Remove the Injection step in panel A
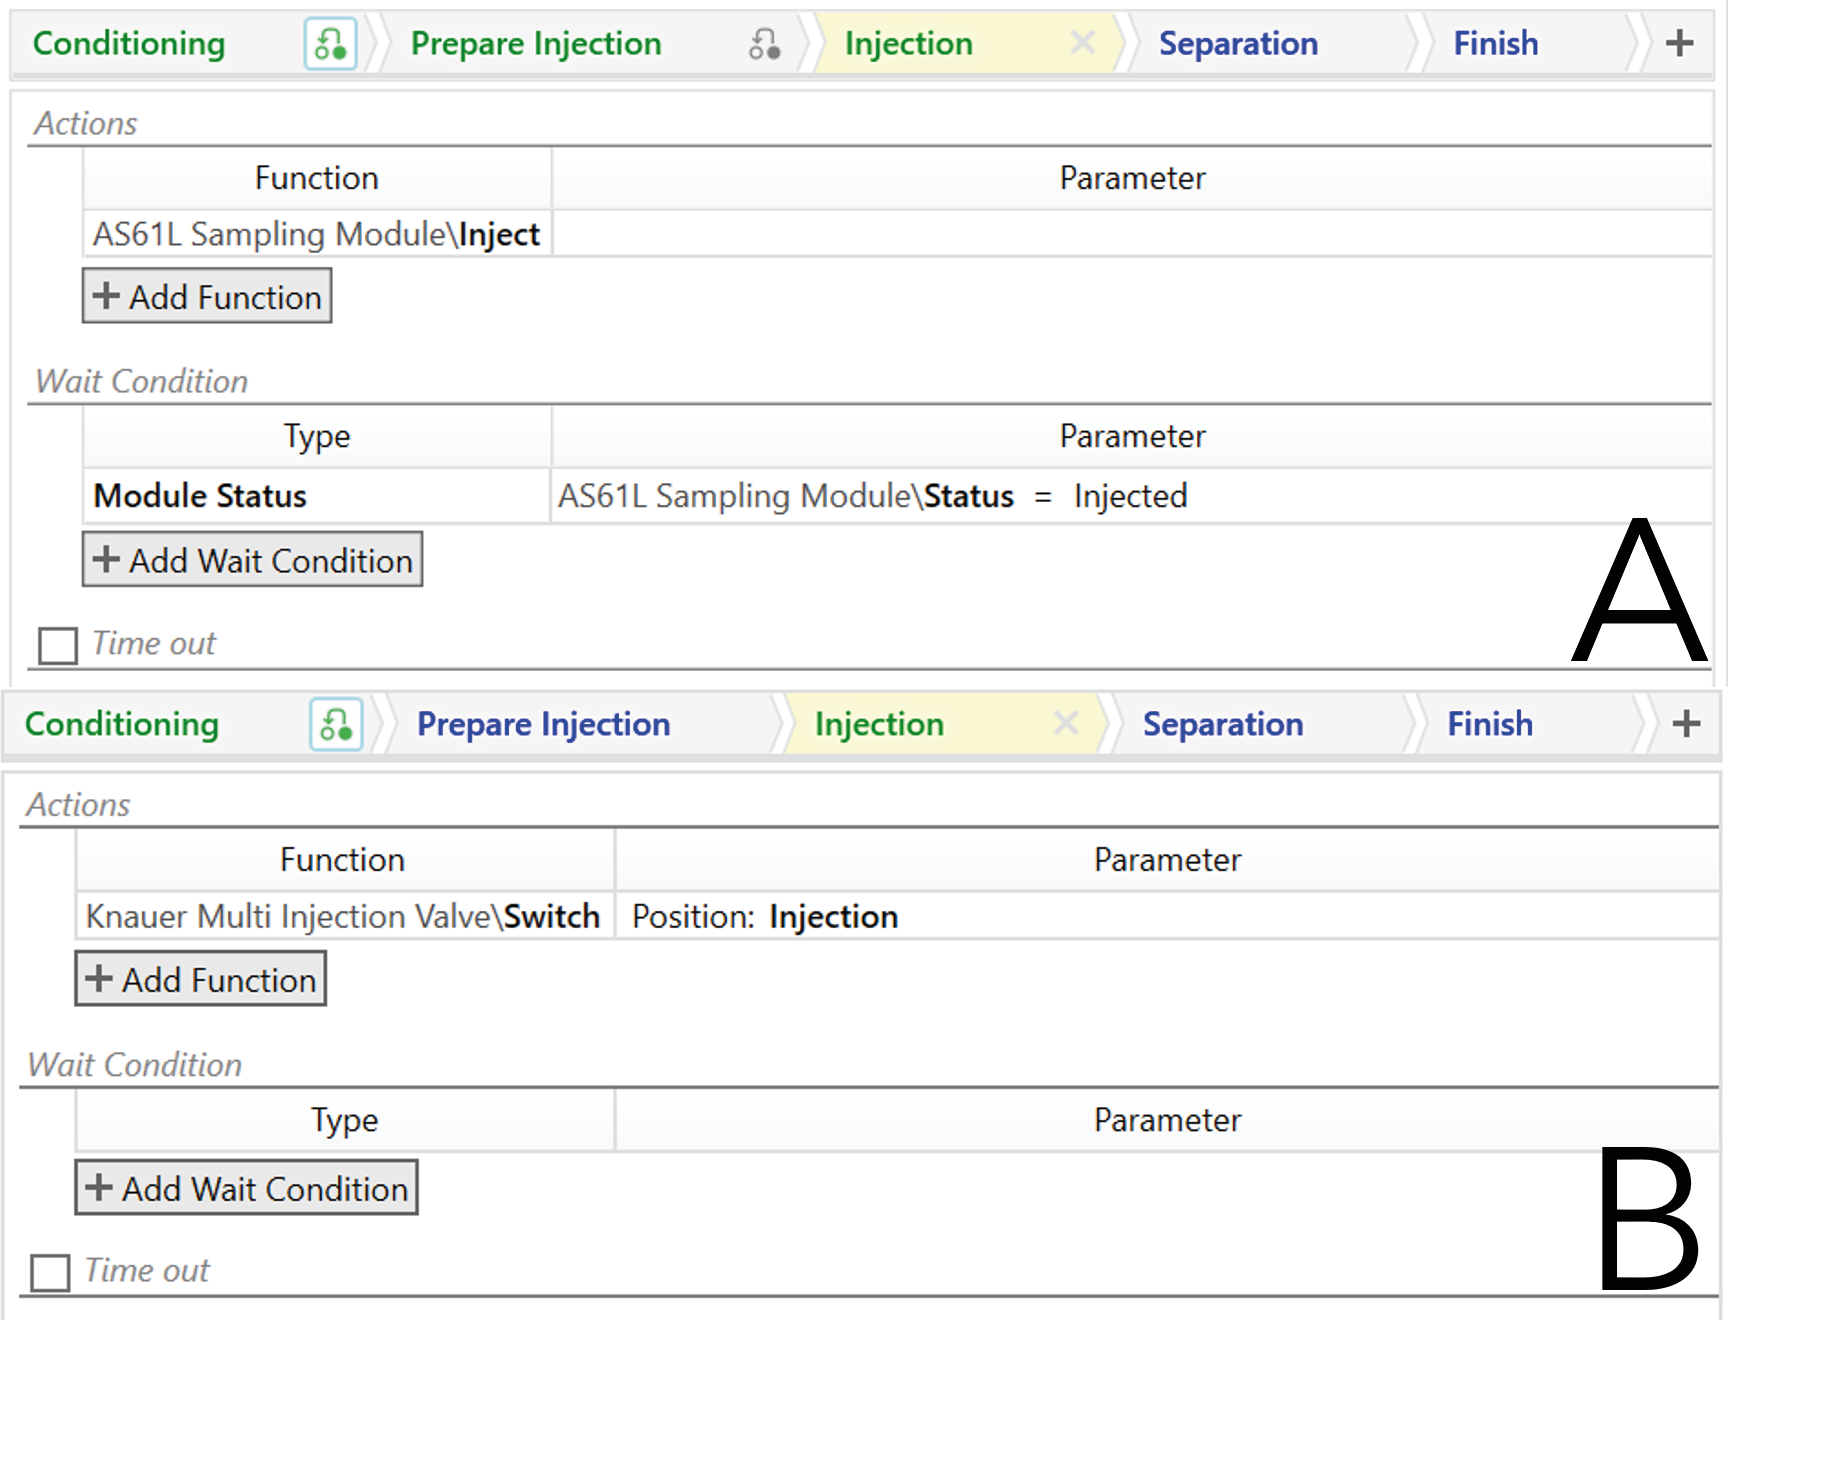Viewport: 1833px width, 1462px height. [x=1082, y=42]
